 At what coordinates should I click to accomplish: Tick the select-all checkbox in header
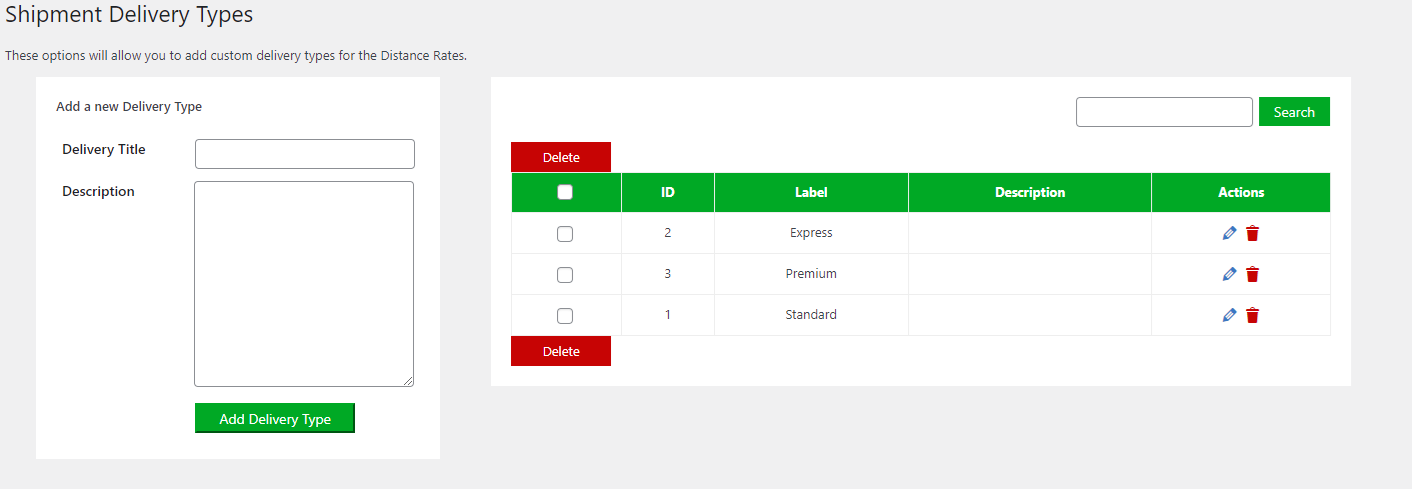(x=565, y=192)
